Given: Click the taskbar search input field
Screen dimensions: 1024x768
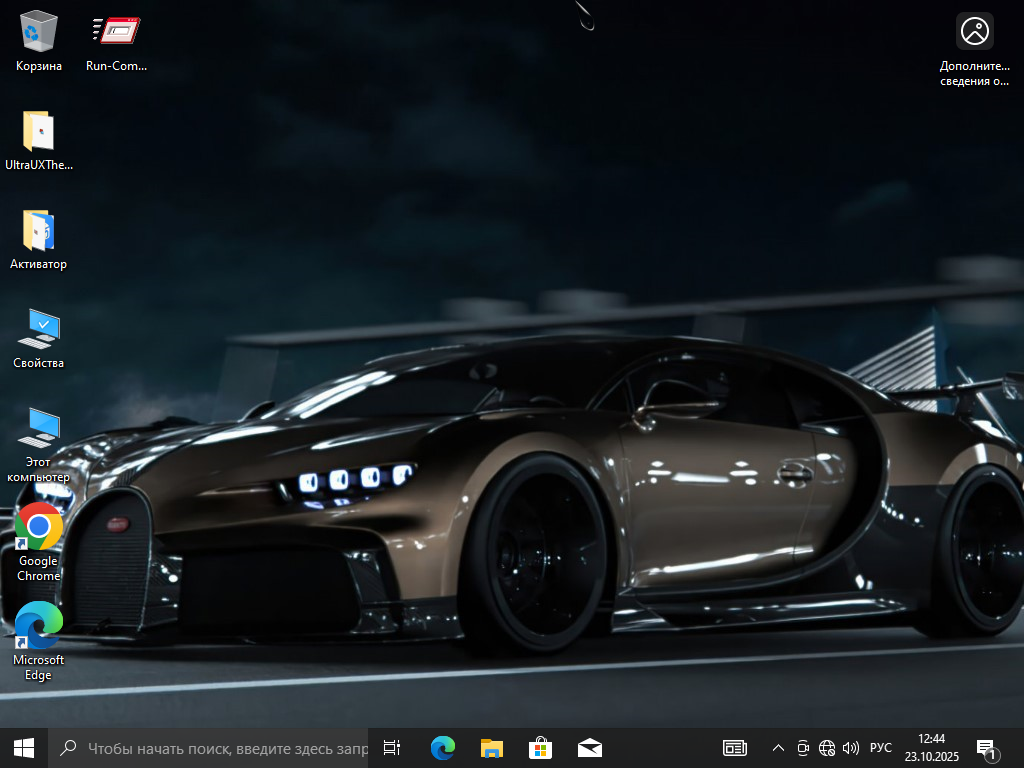Looking at the screenshot, I should click(x=220, y=747).
